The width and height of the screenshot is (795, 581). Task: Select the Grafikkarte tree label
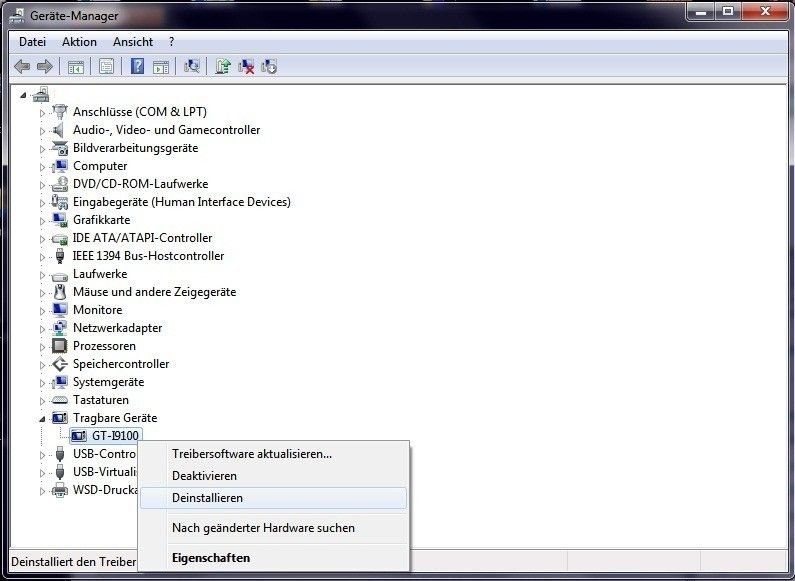tap(101, 220)
